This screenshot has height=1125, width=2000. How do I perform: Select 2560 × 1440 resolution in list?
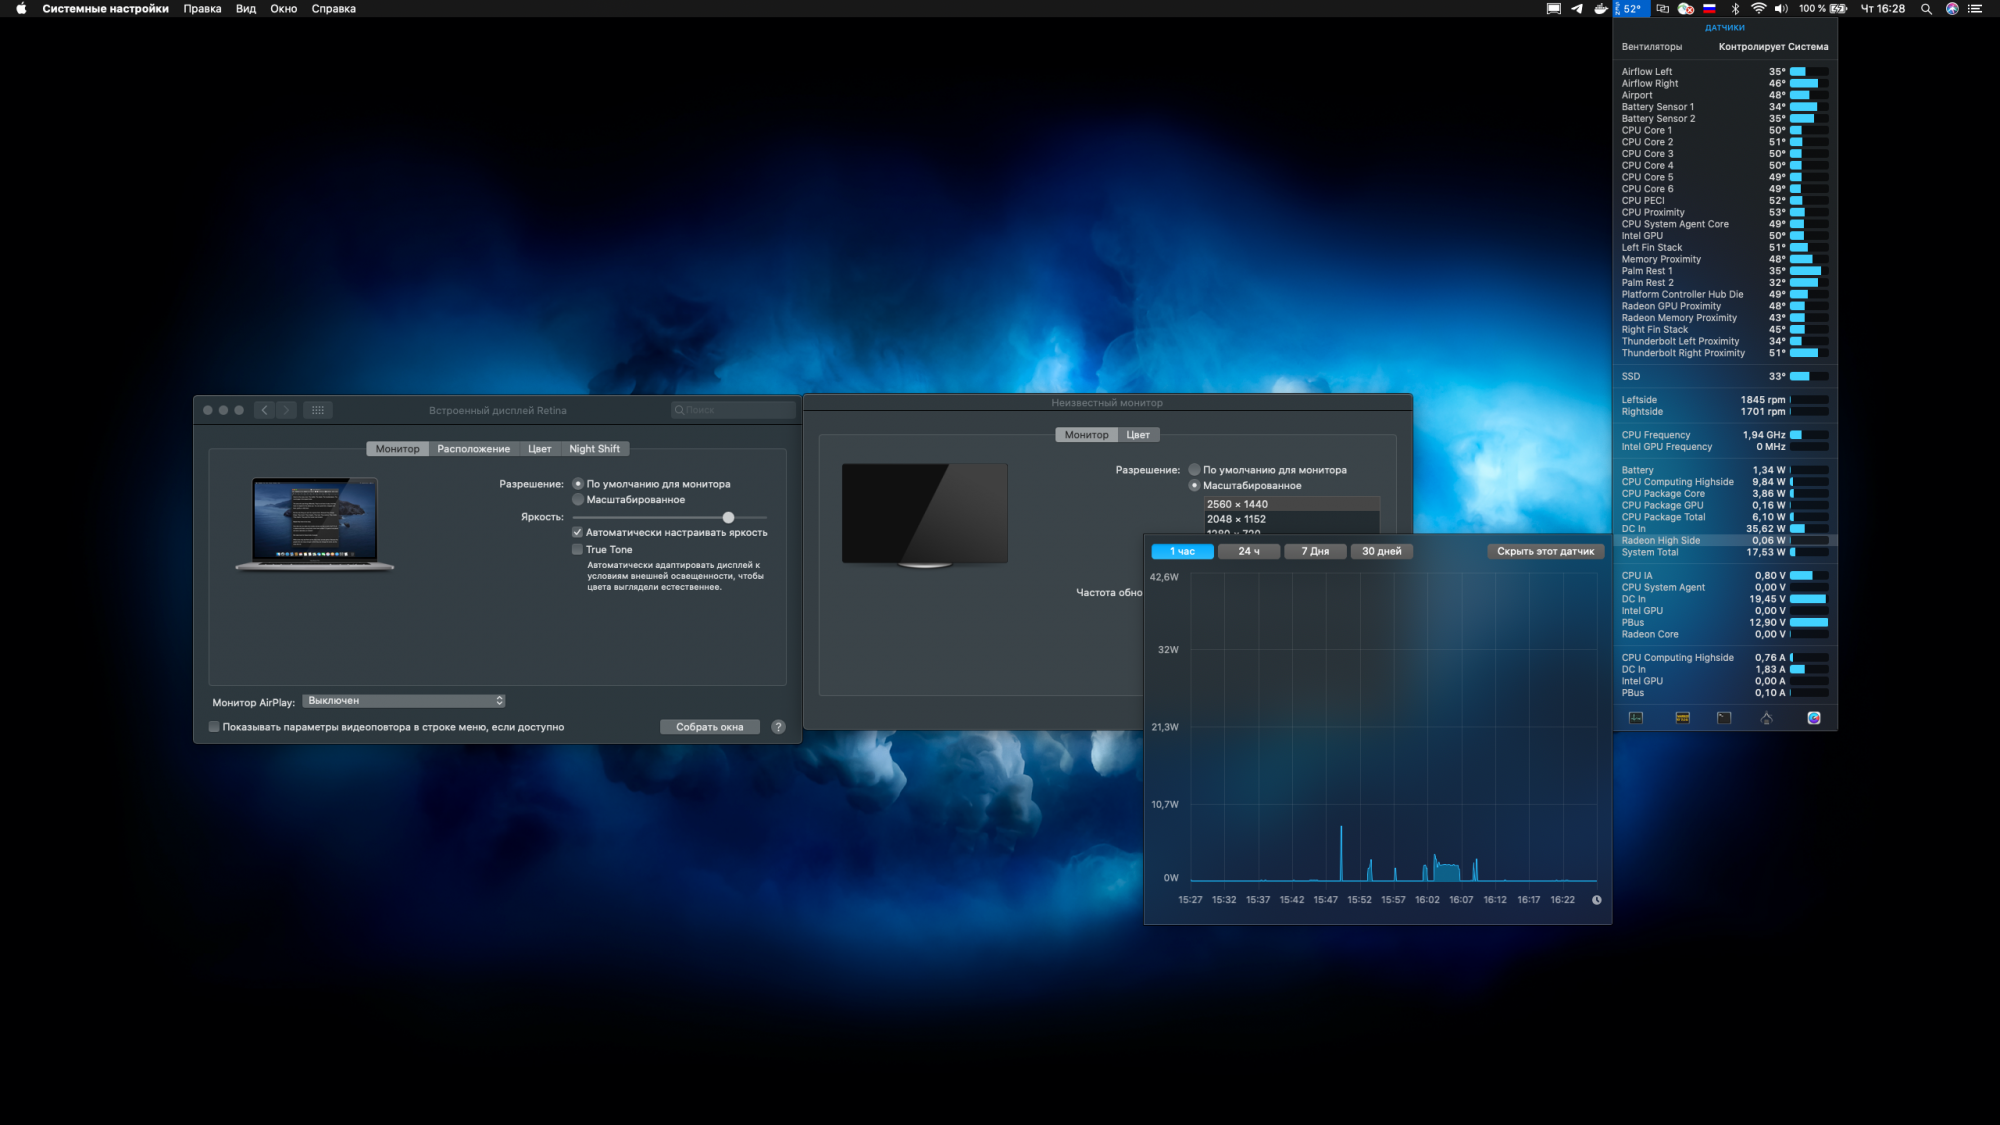click(x=1237, y=504)
